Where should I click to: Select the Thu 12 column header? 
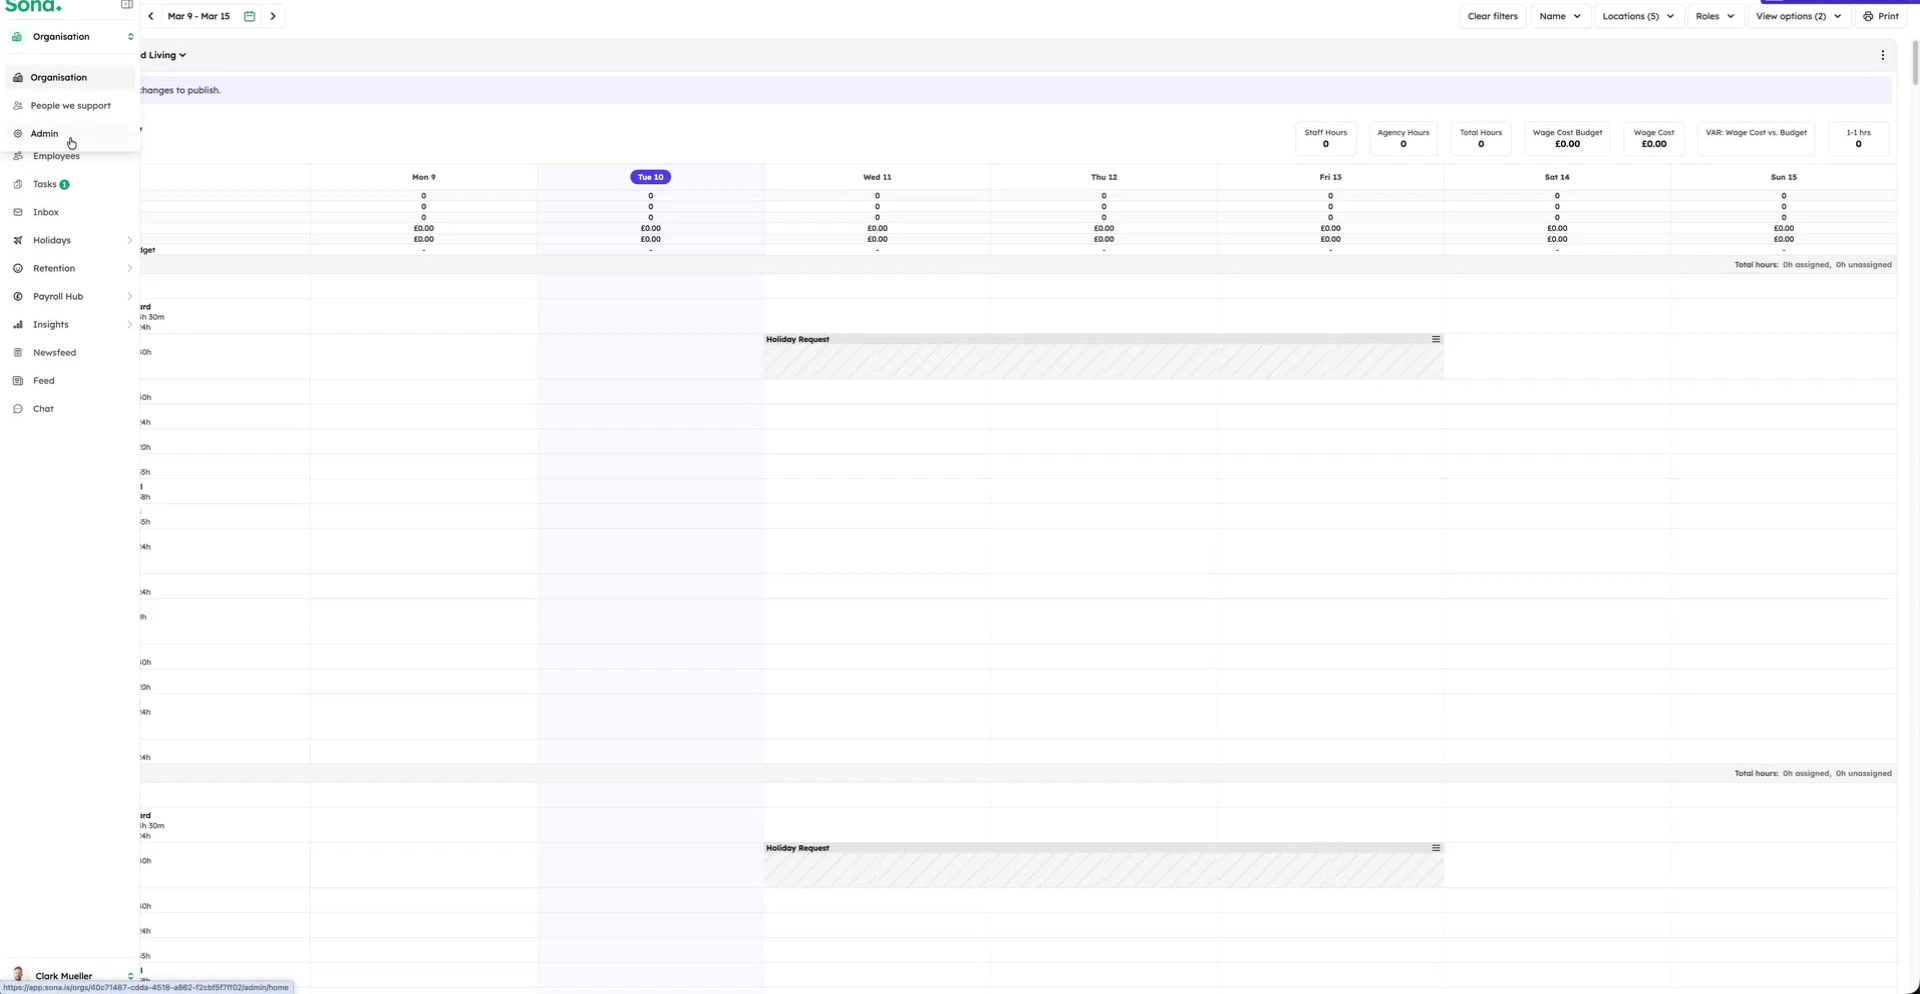(1104, 177)
